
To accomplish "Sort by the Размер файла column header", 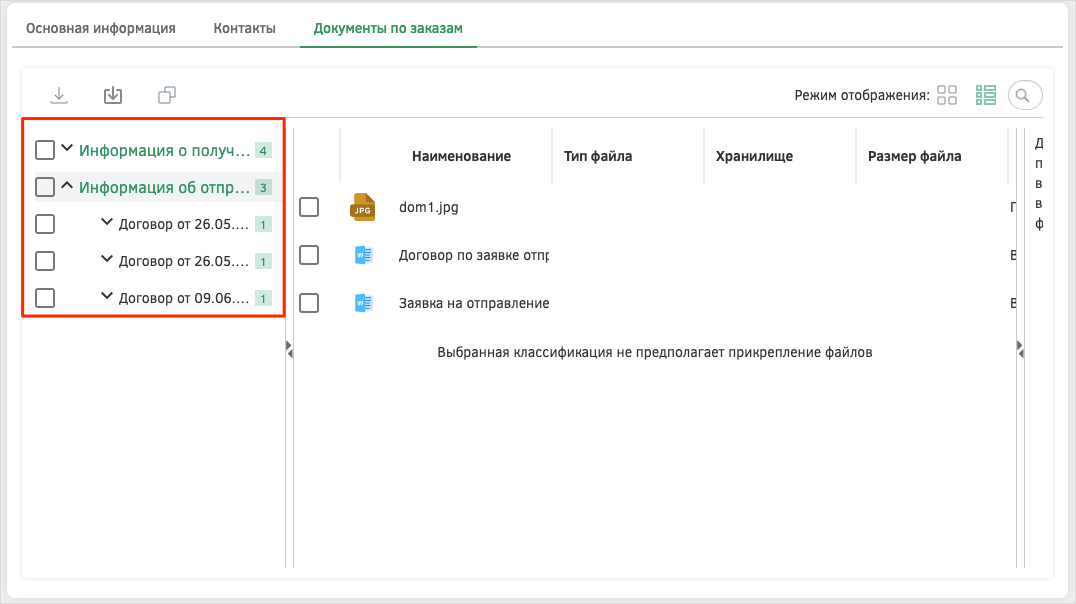I will 914,156.
